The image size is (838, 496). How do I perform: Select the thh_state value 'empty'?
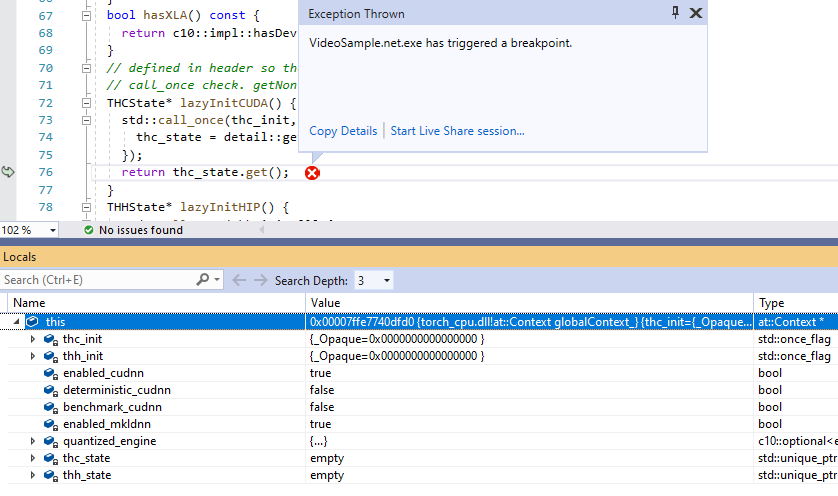tap(327, 475)
